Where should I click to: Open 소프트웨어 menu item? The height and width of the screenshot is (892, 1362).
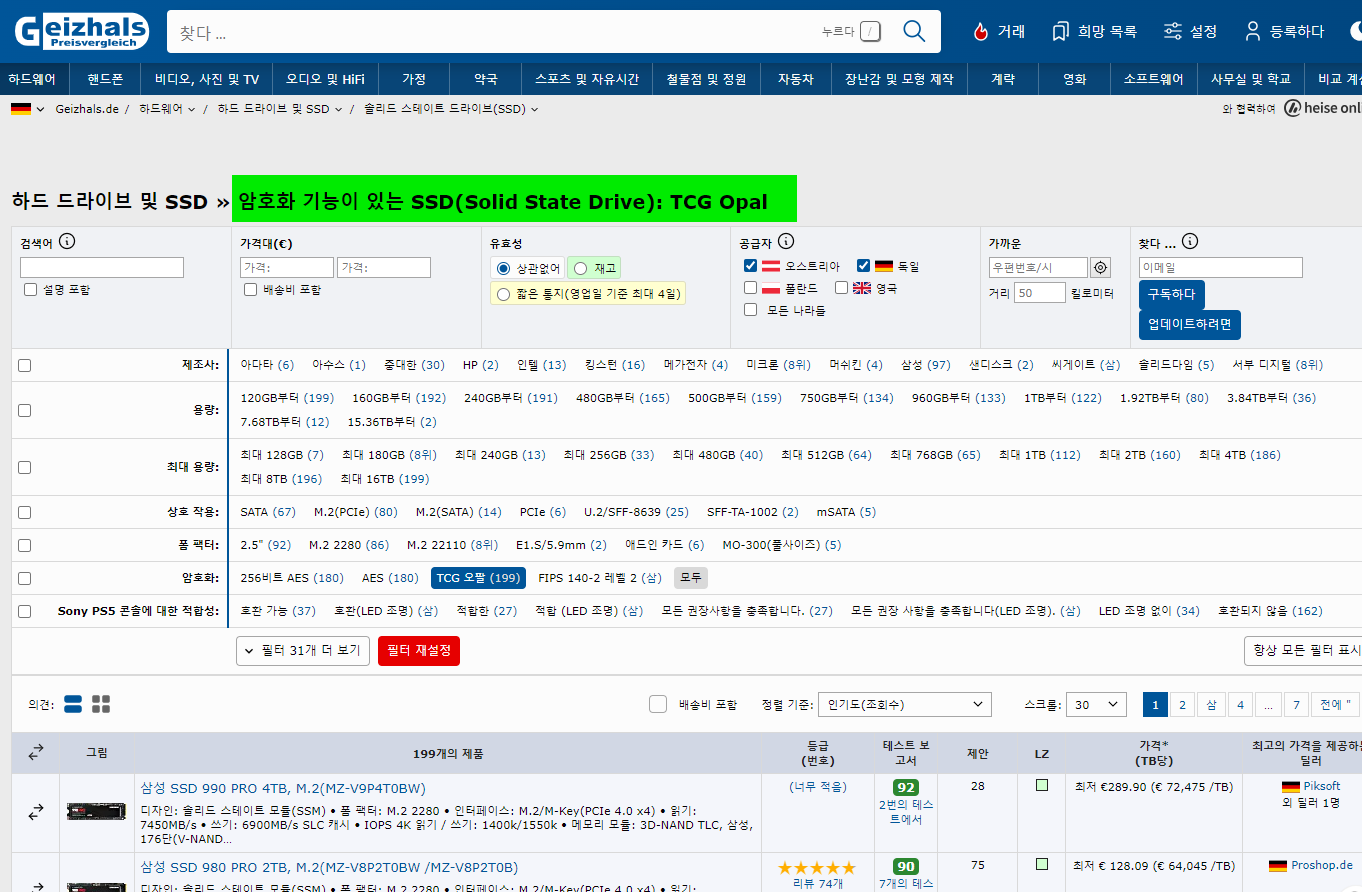(1153, 79)
